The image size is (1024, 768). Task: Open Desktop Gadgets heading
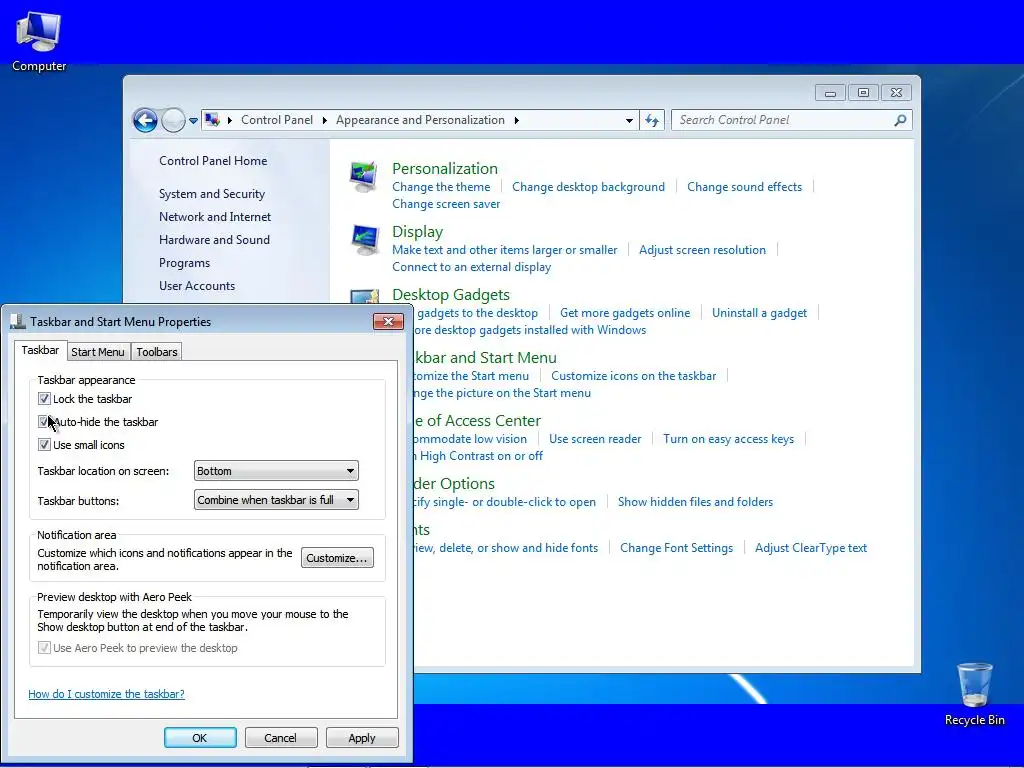[451, 295]
